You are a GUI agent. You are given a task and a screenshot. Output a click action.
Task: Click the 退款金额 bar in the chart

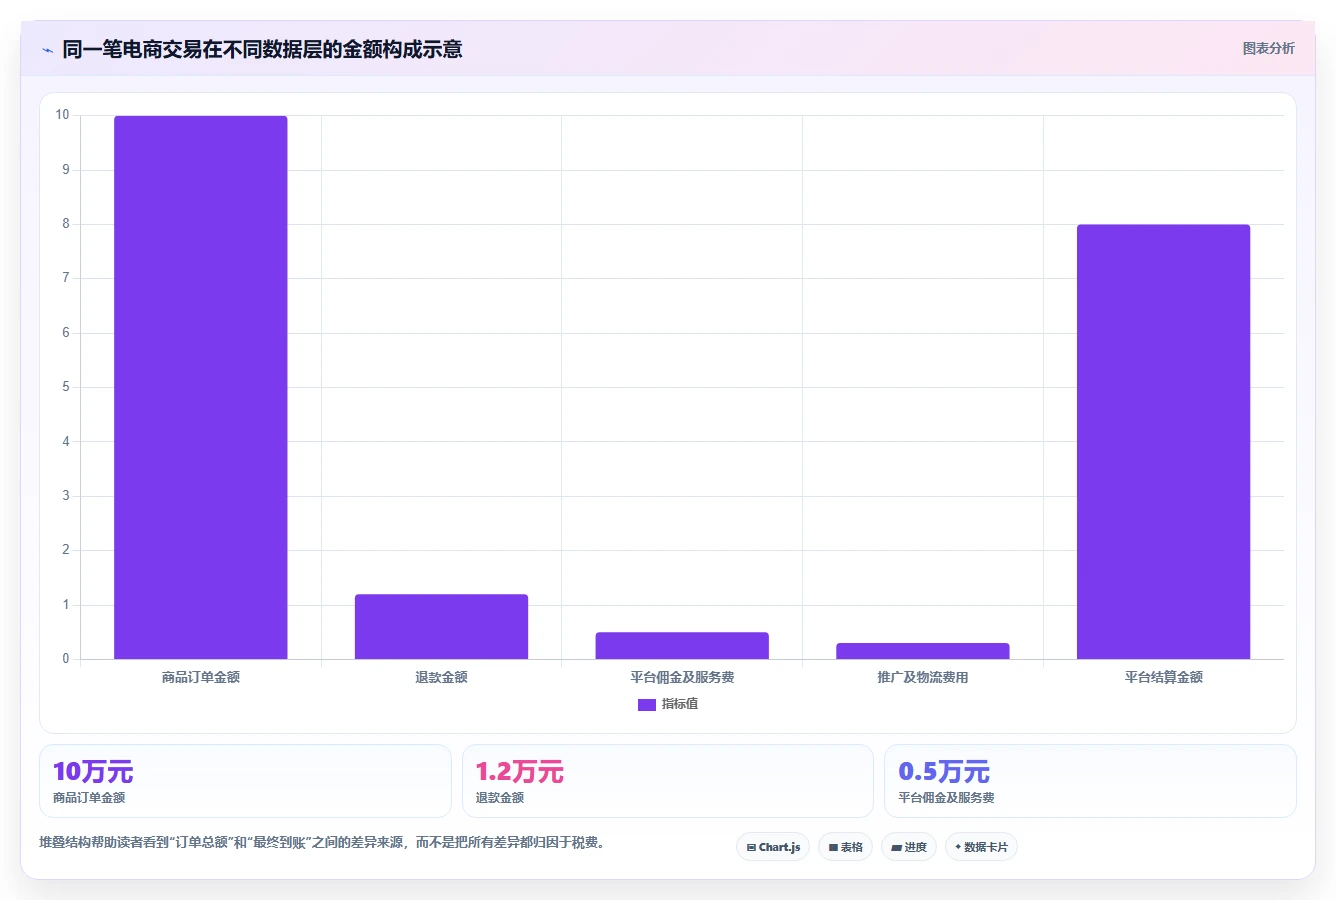pos(441,627)
